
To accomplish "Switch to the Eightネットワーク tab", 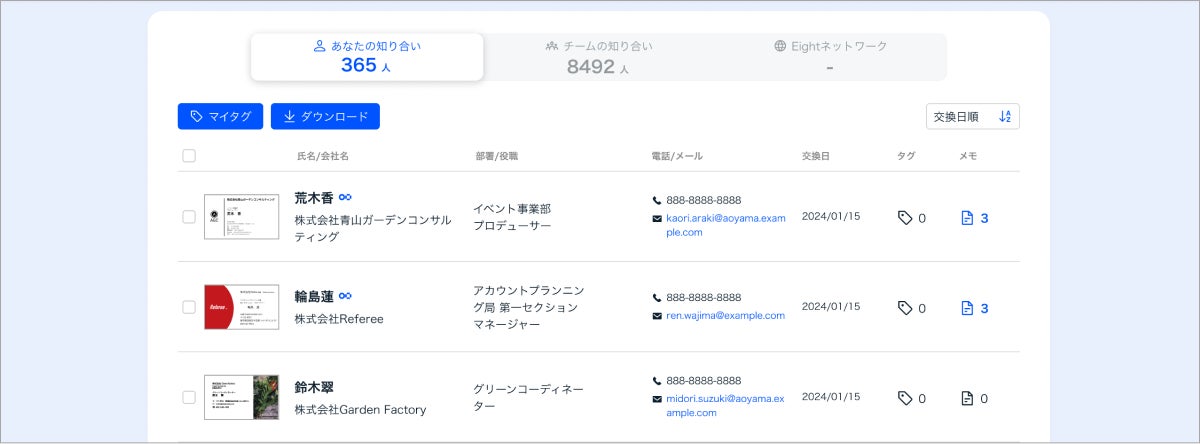I will click(830, 57).
